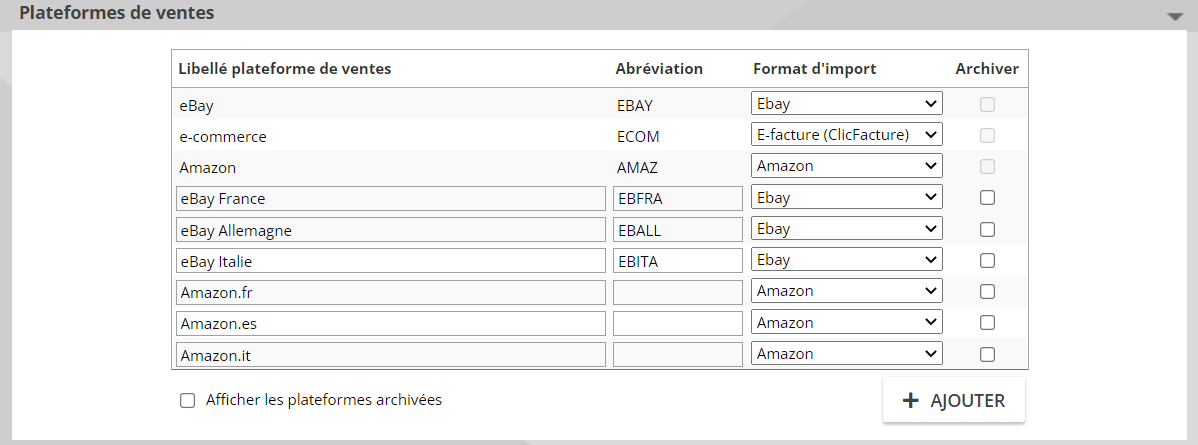Open Format d'import dropdown for eBay France

pyautogui.click(x=847, y=197)
